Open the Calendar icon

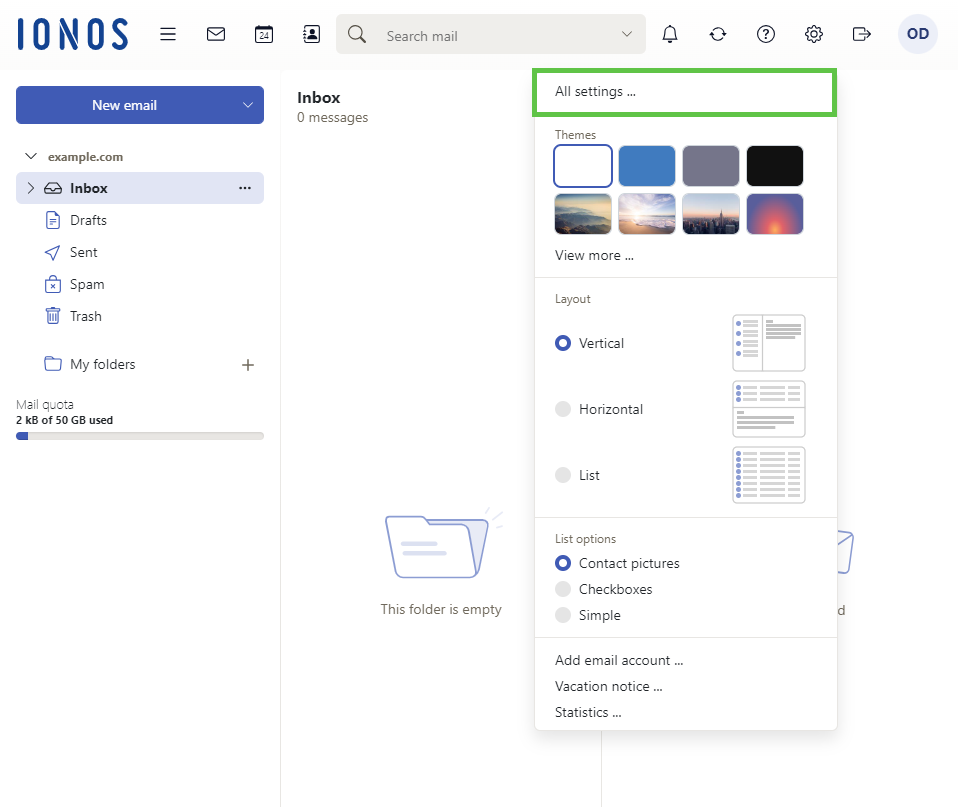click(x=263, y=33)
